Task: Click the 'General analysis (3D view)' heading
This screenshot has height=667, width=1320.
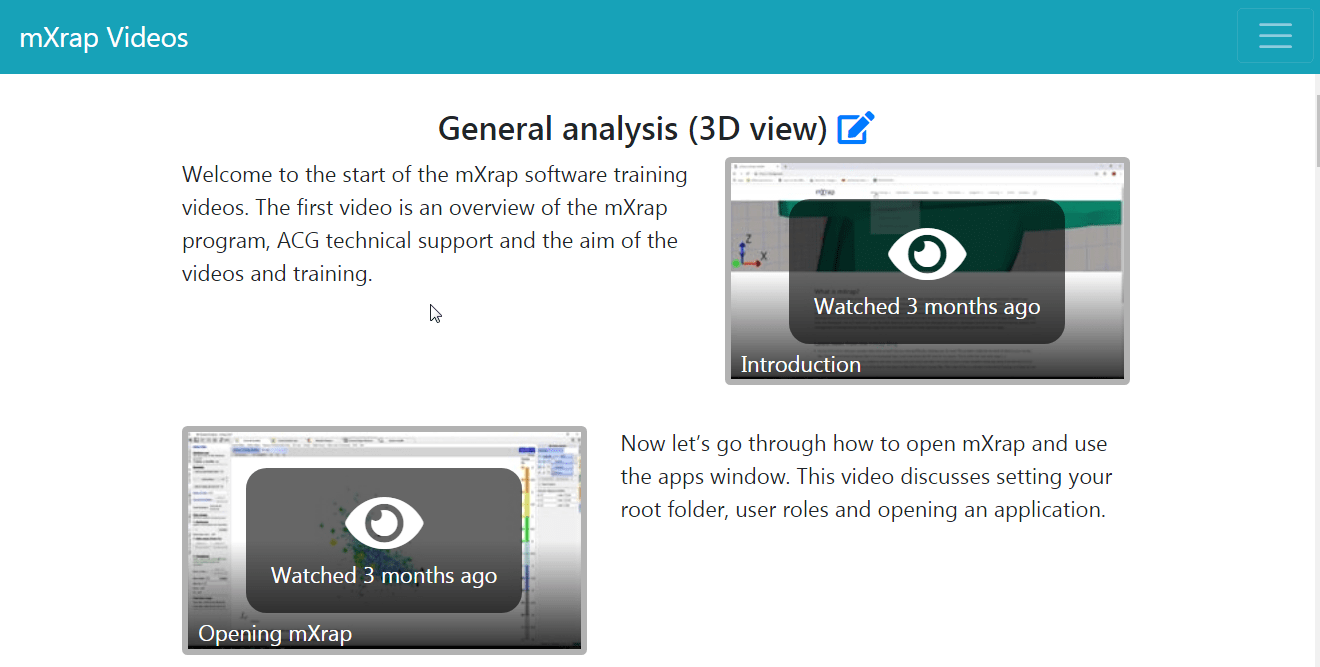Action: tap(632, 129)
